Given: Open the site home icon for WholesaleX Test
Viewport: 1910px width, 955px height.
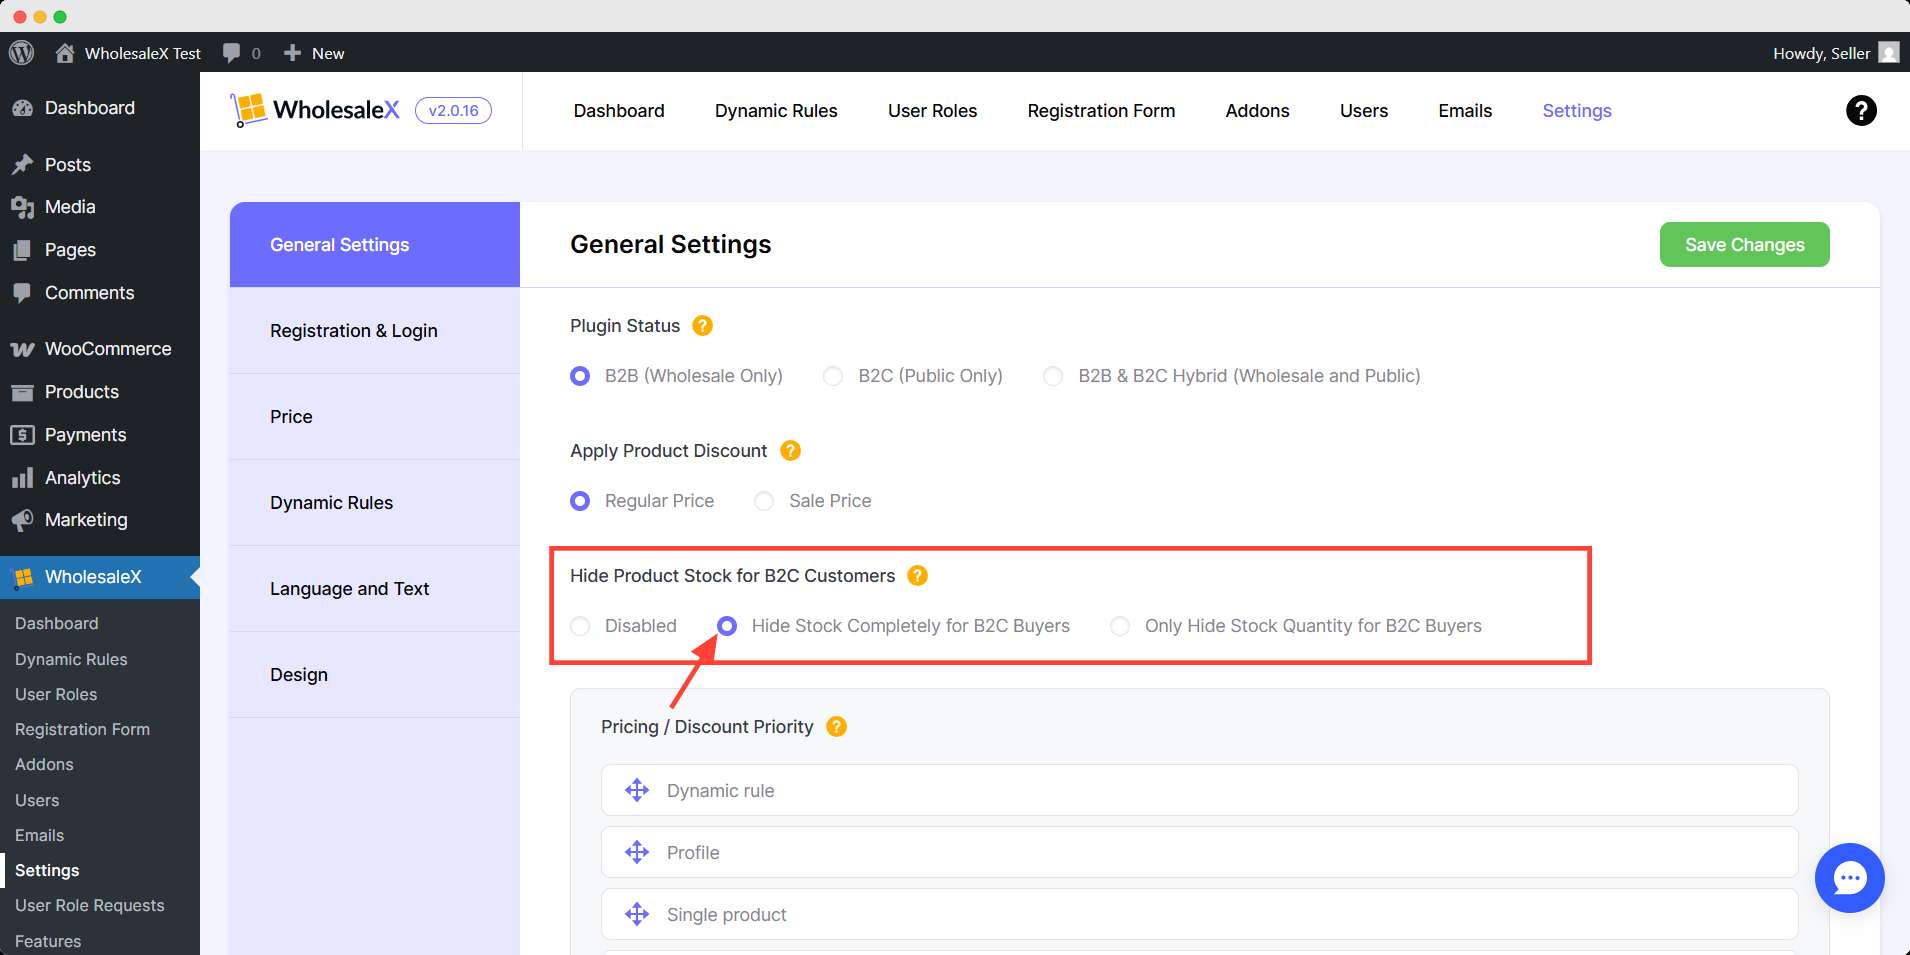Looking at the screenshot, I should [x=65, y=53].
